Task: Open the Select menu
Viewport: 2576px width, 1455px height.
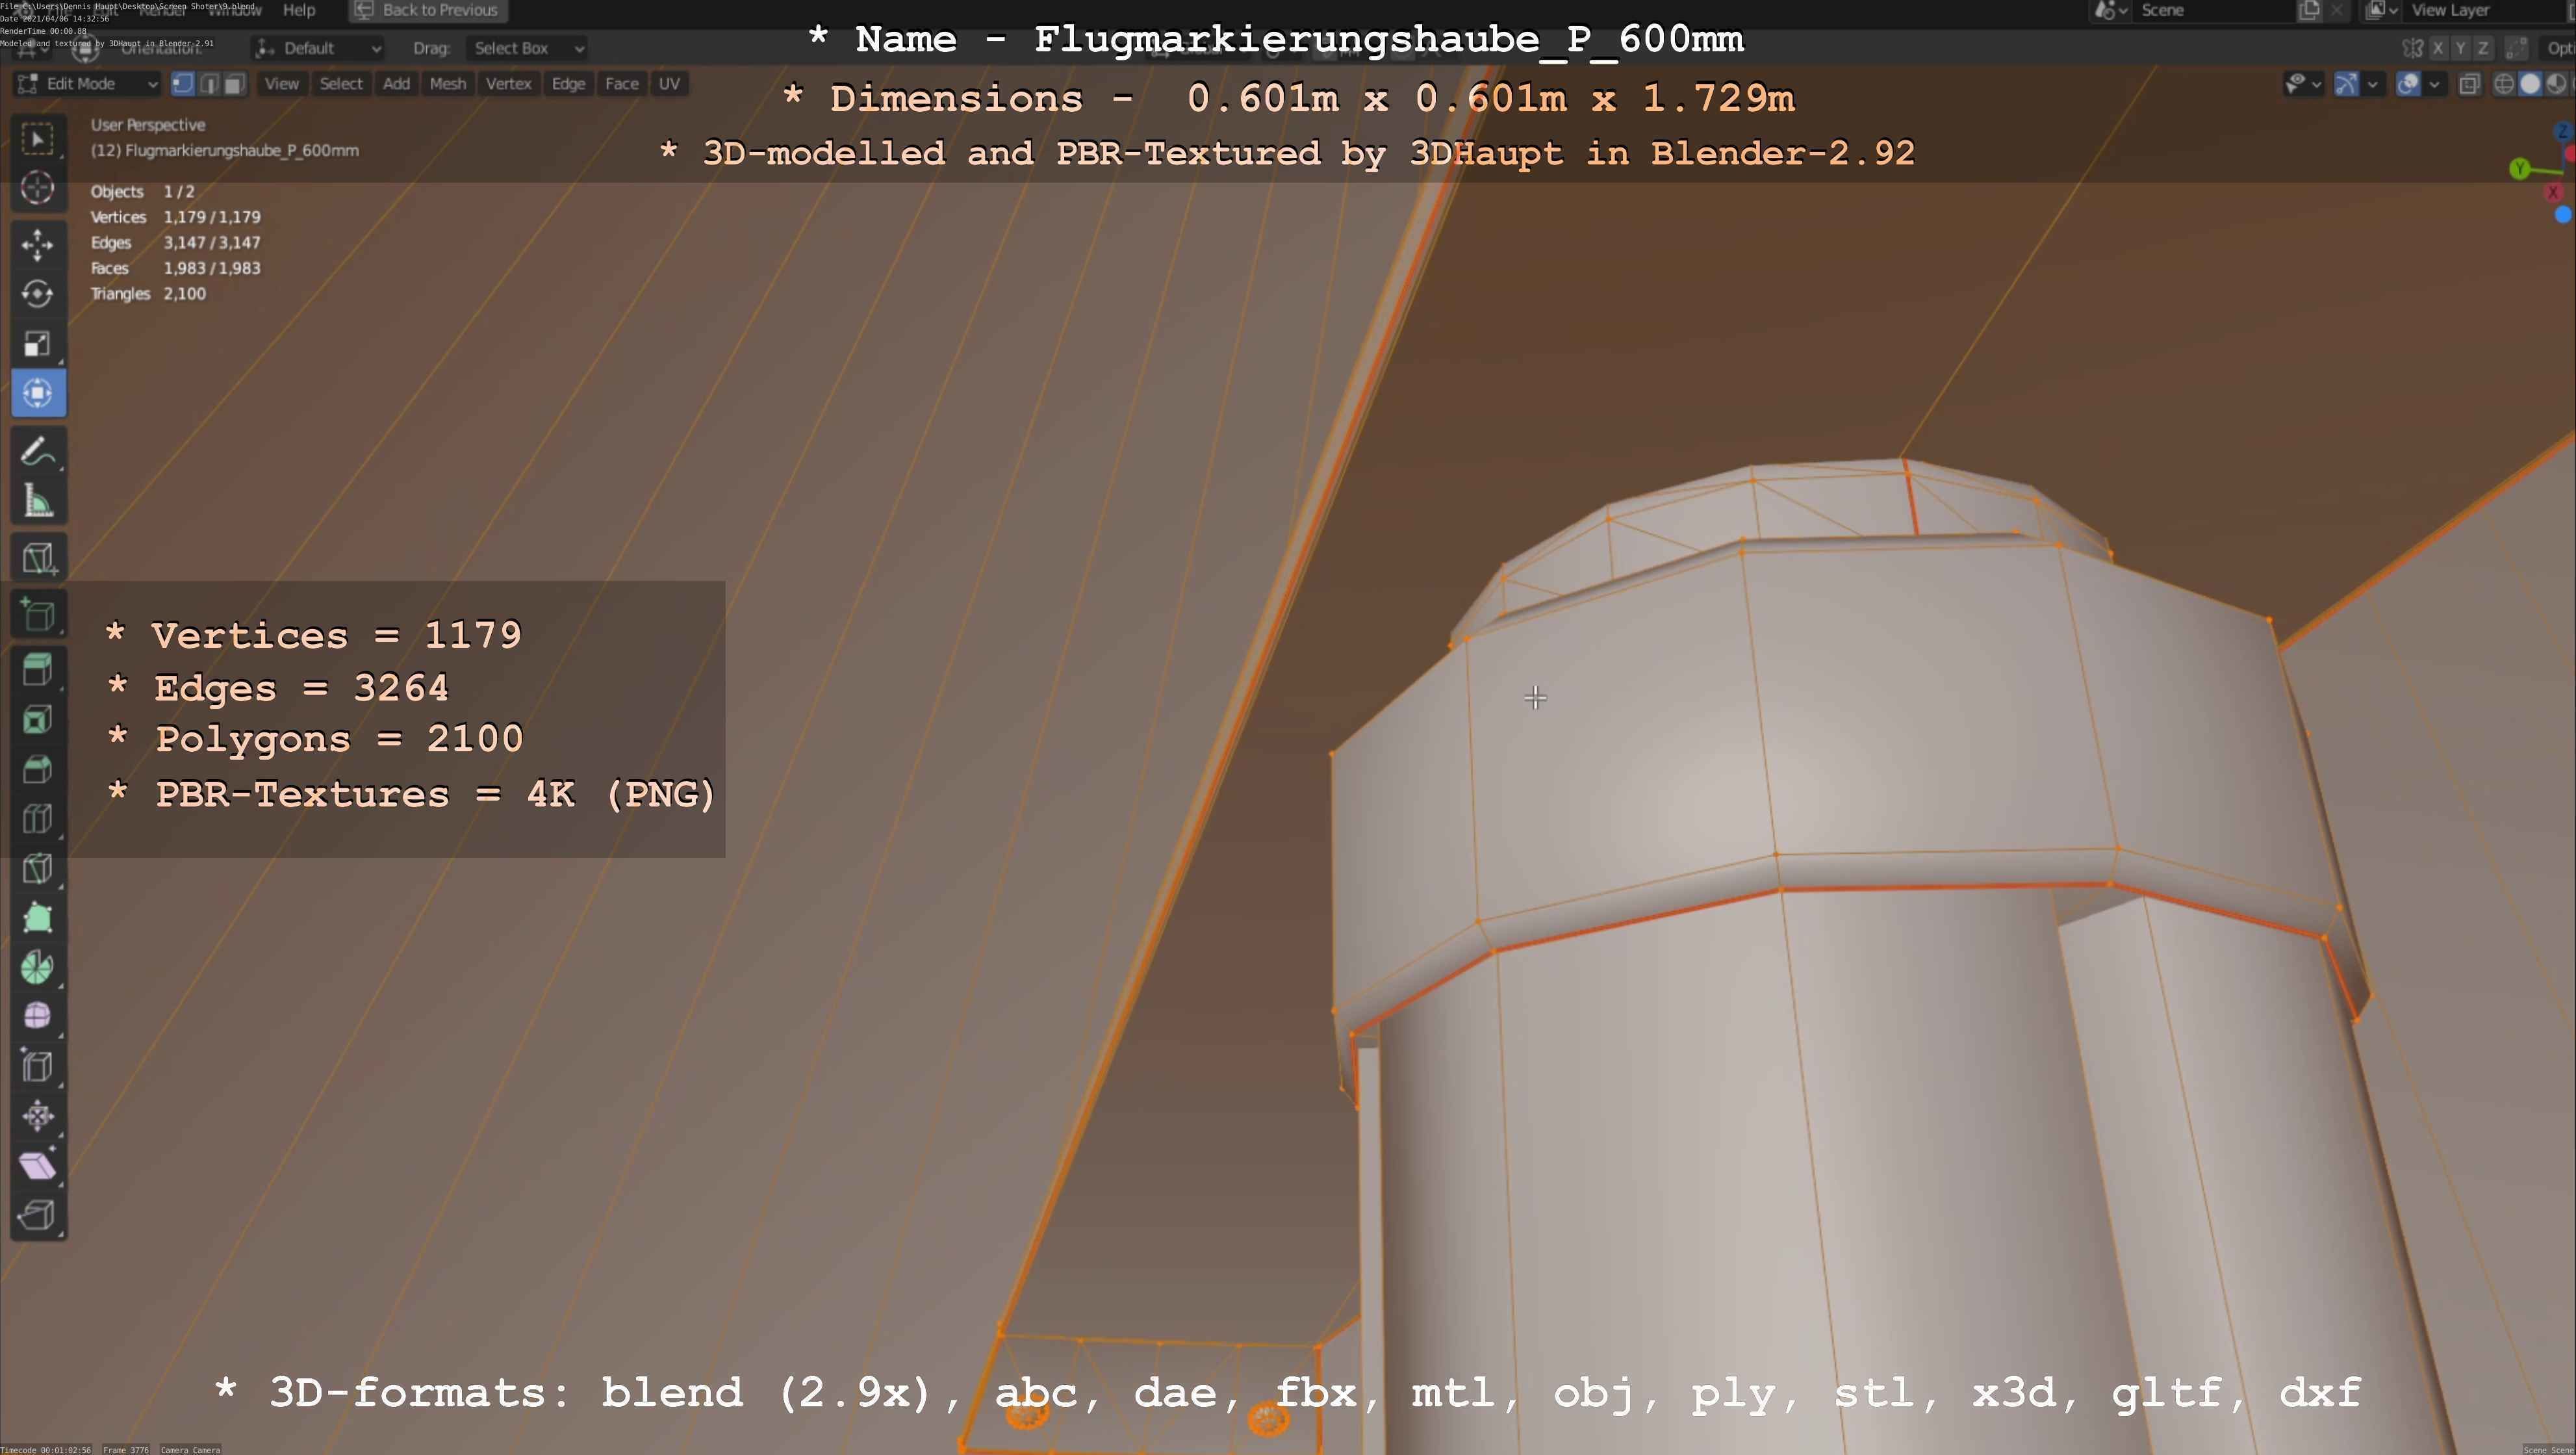Action: 341,84
